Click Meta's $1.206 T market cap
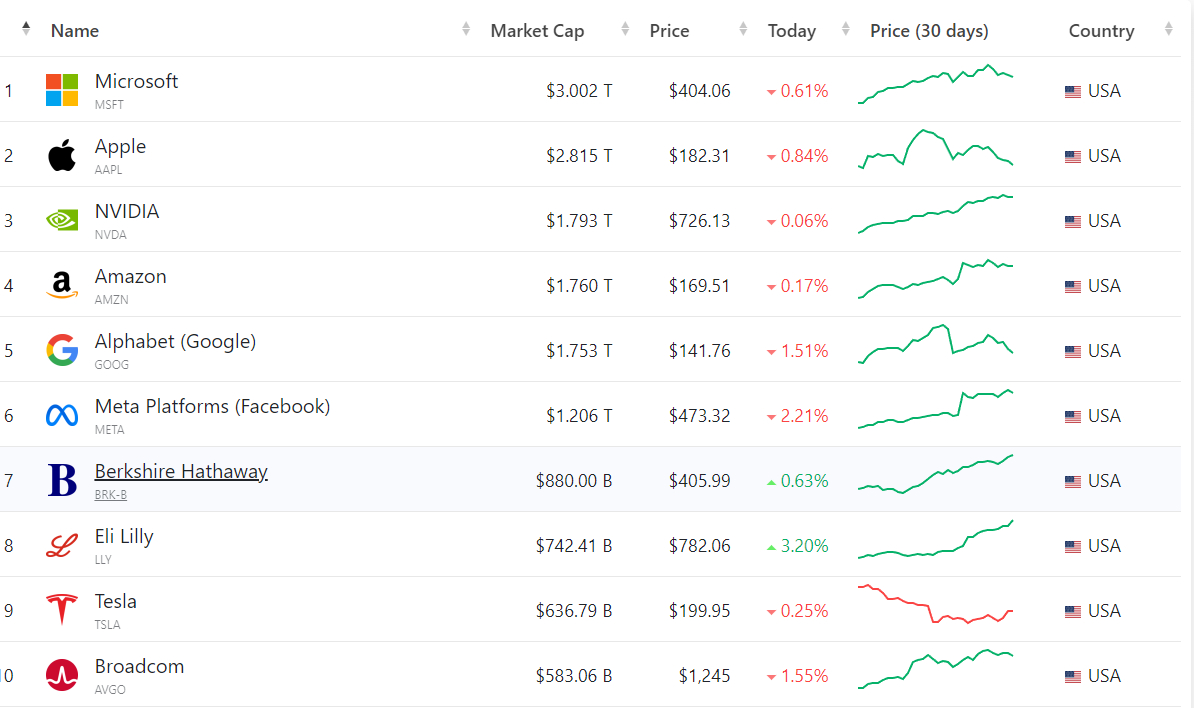This screenshot has height=708, width=1194. pyautogui.click(x=579, y=416)
